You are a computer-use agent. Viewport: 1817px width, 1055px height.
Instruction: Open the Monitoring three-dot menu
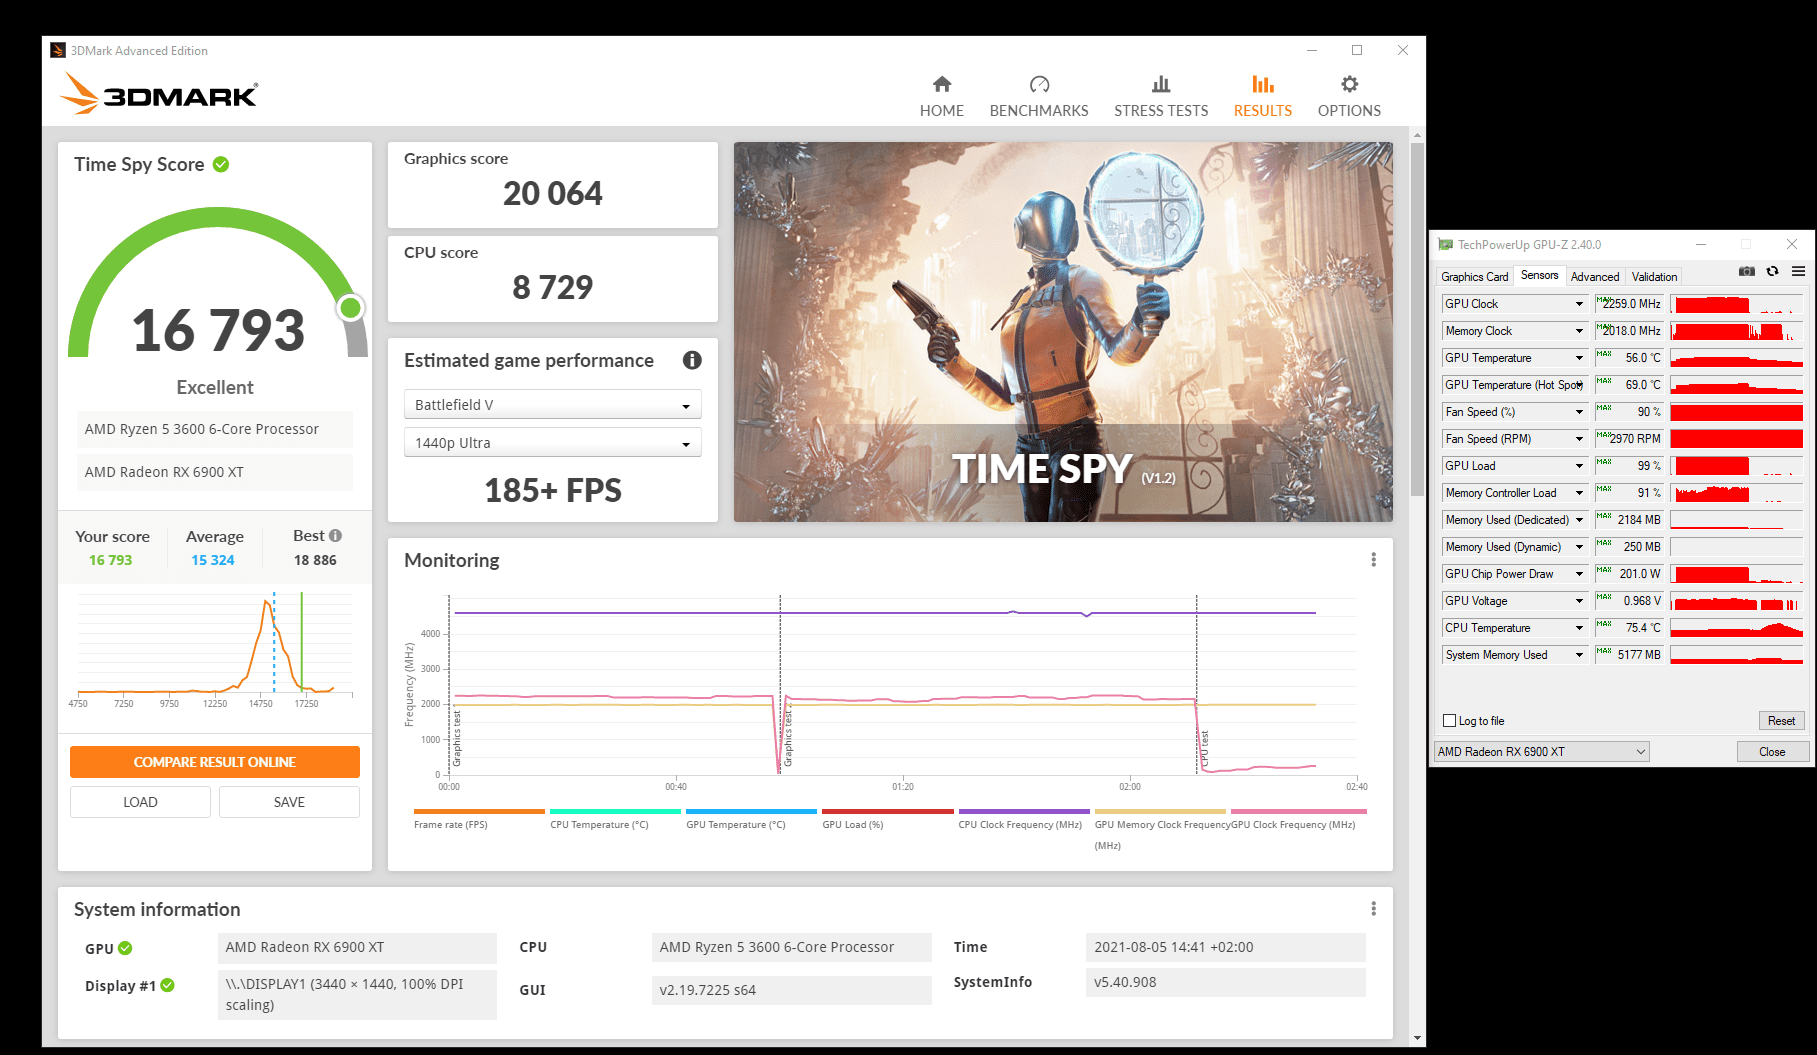[1373, 560]
